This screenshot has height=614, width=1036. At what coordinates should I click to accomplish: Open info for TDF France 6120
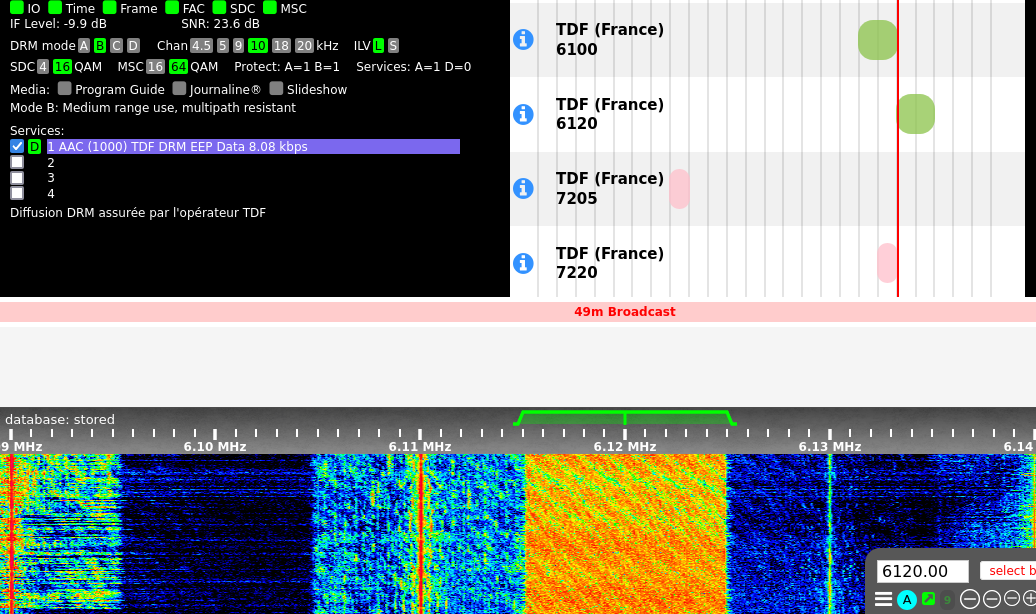[x=523, y=114]
